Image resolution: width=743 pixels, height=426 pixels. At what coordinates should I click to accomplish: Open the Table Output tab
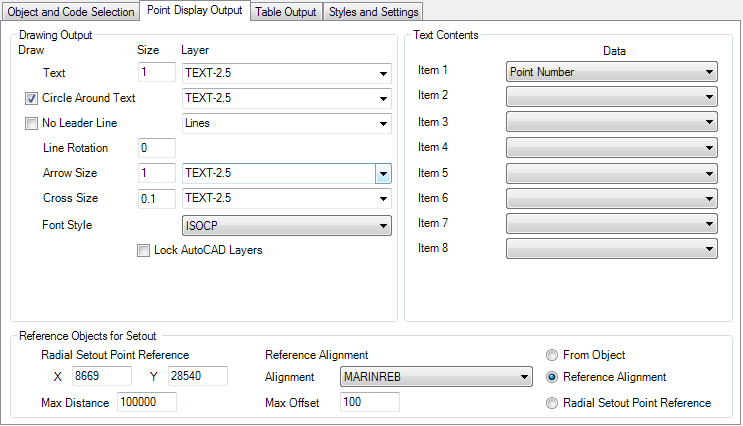pyautogui.click(x=285, y=12)
